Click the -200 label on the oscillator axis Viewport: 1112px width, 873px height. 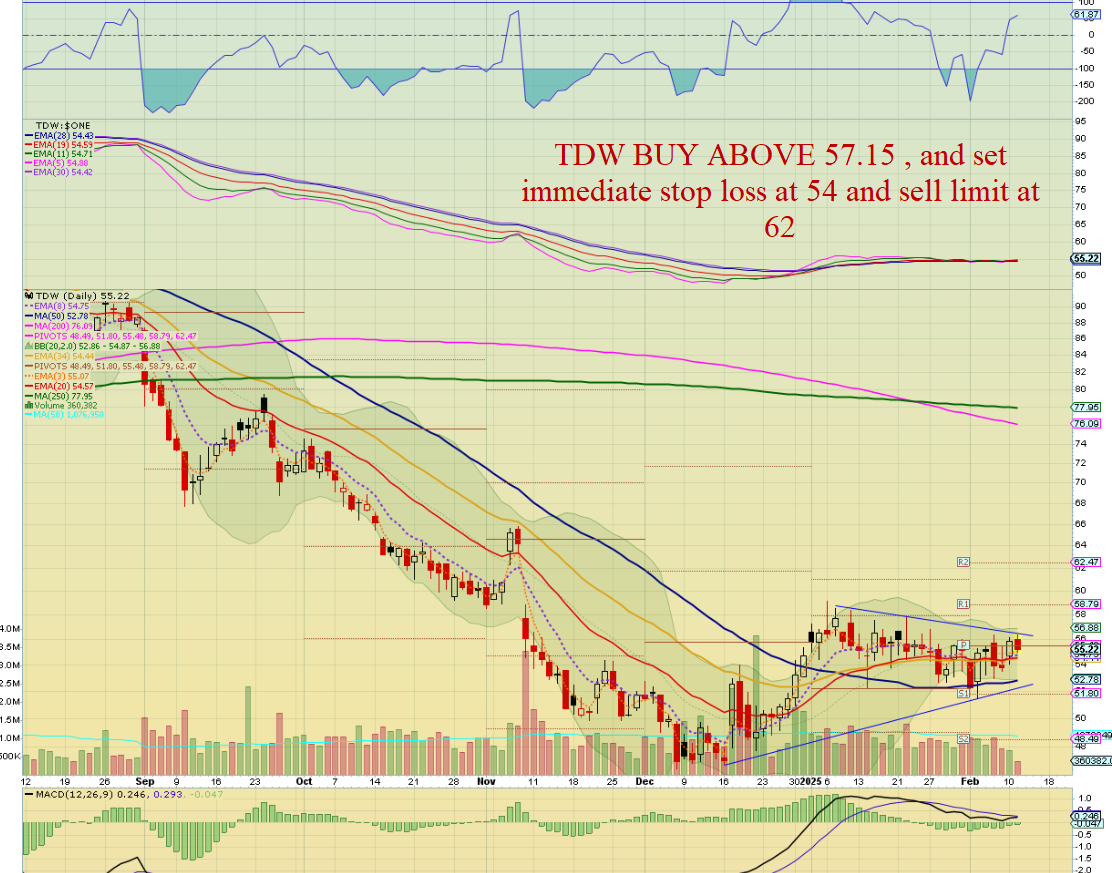pos(1086,101)
